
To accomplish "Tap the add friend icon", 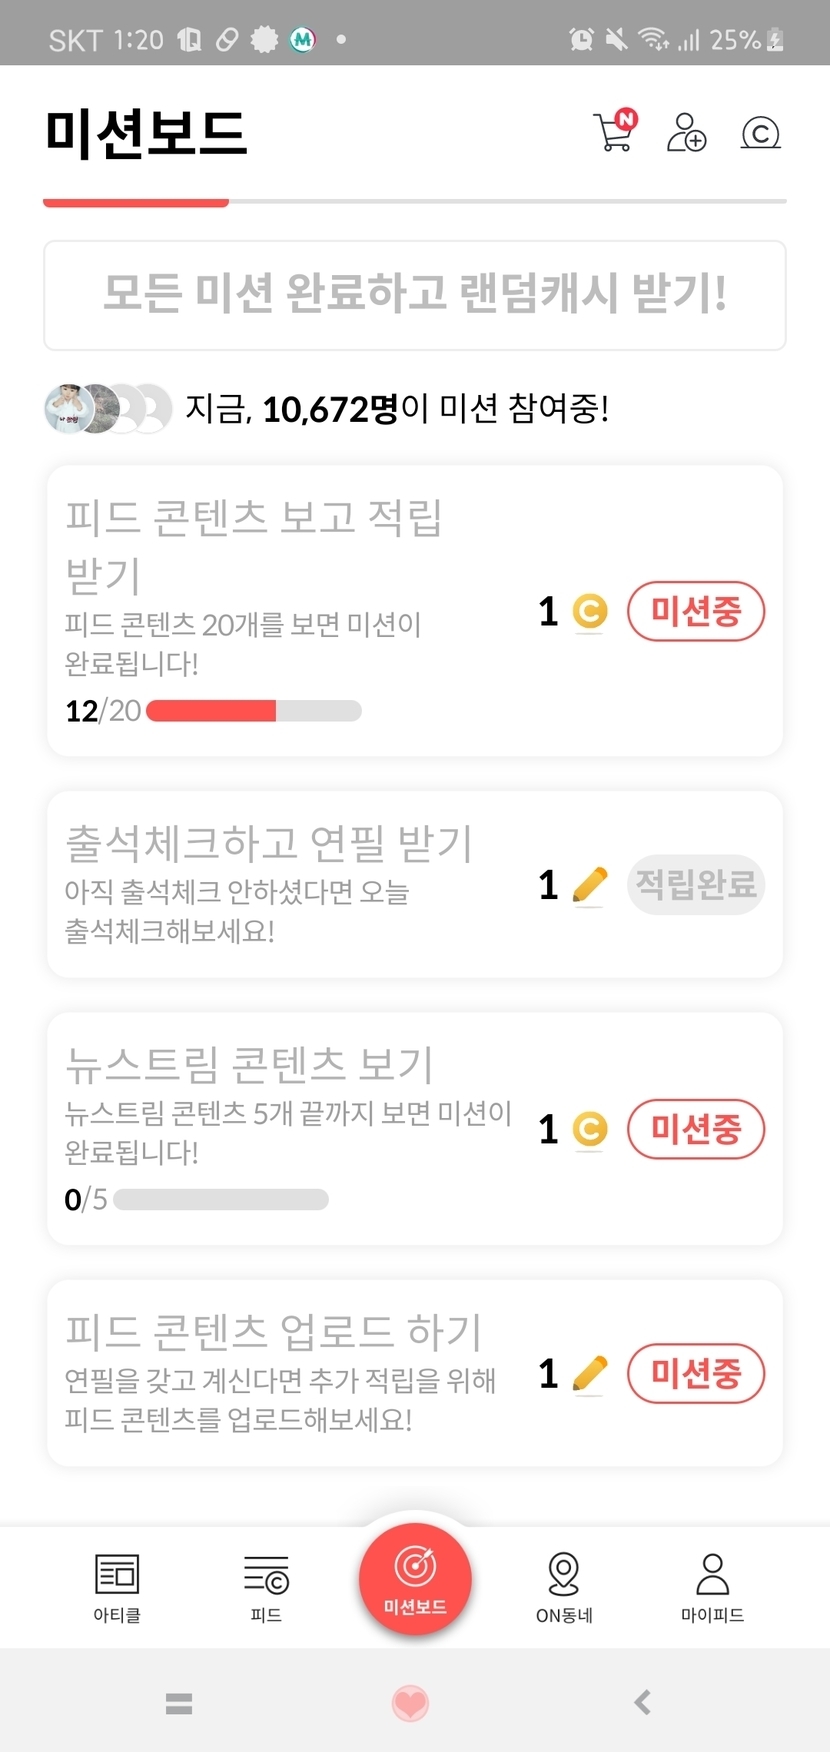I will 686,132.
